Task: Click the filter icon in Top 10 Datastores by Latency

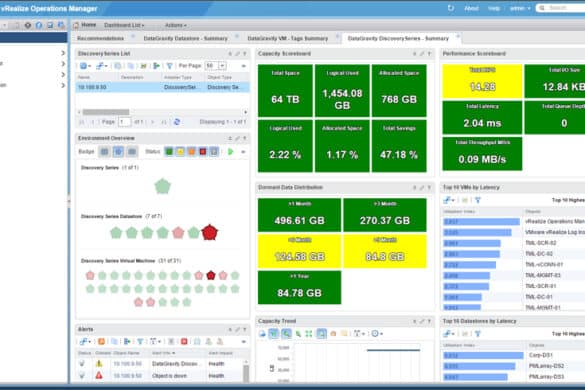Action: click(478, 334)
